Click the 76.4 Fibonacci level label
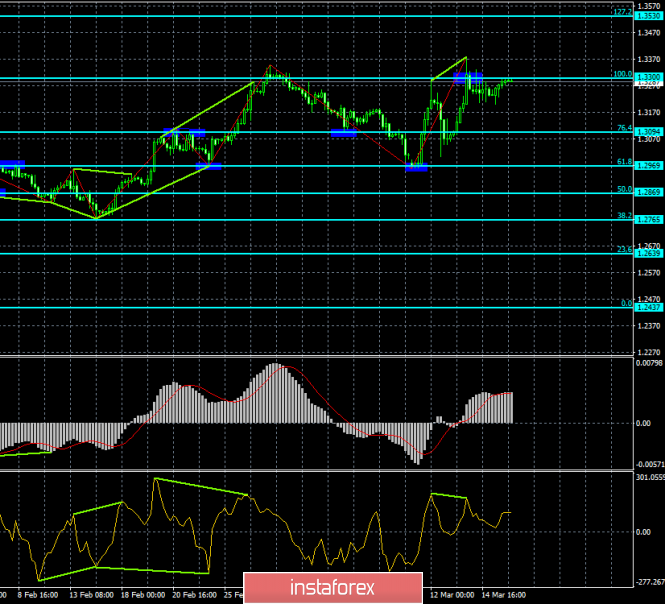This screenshot has height=604, width=665. (x=624, y=128)
